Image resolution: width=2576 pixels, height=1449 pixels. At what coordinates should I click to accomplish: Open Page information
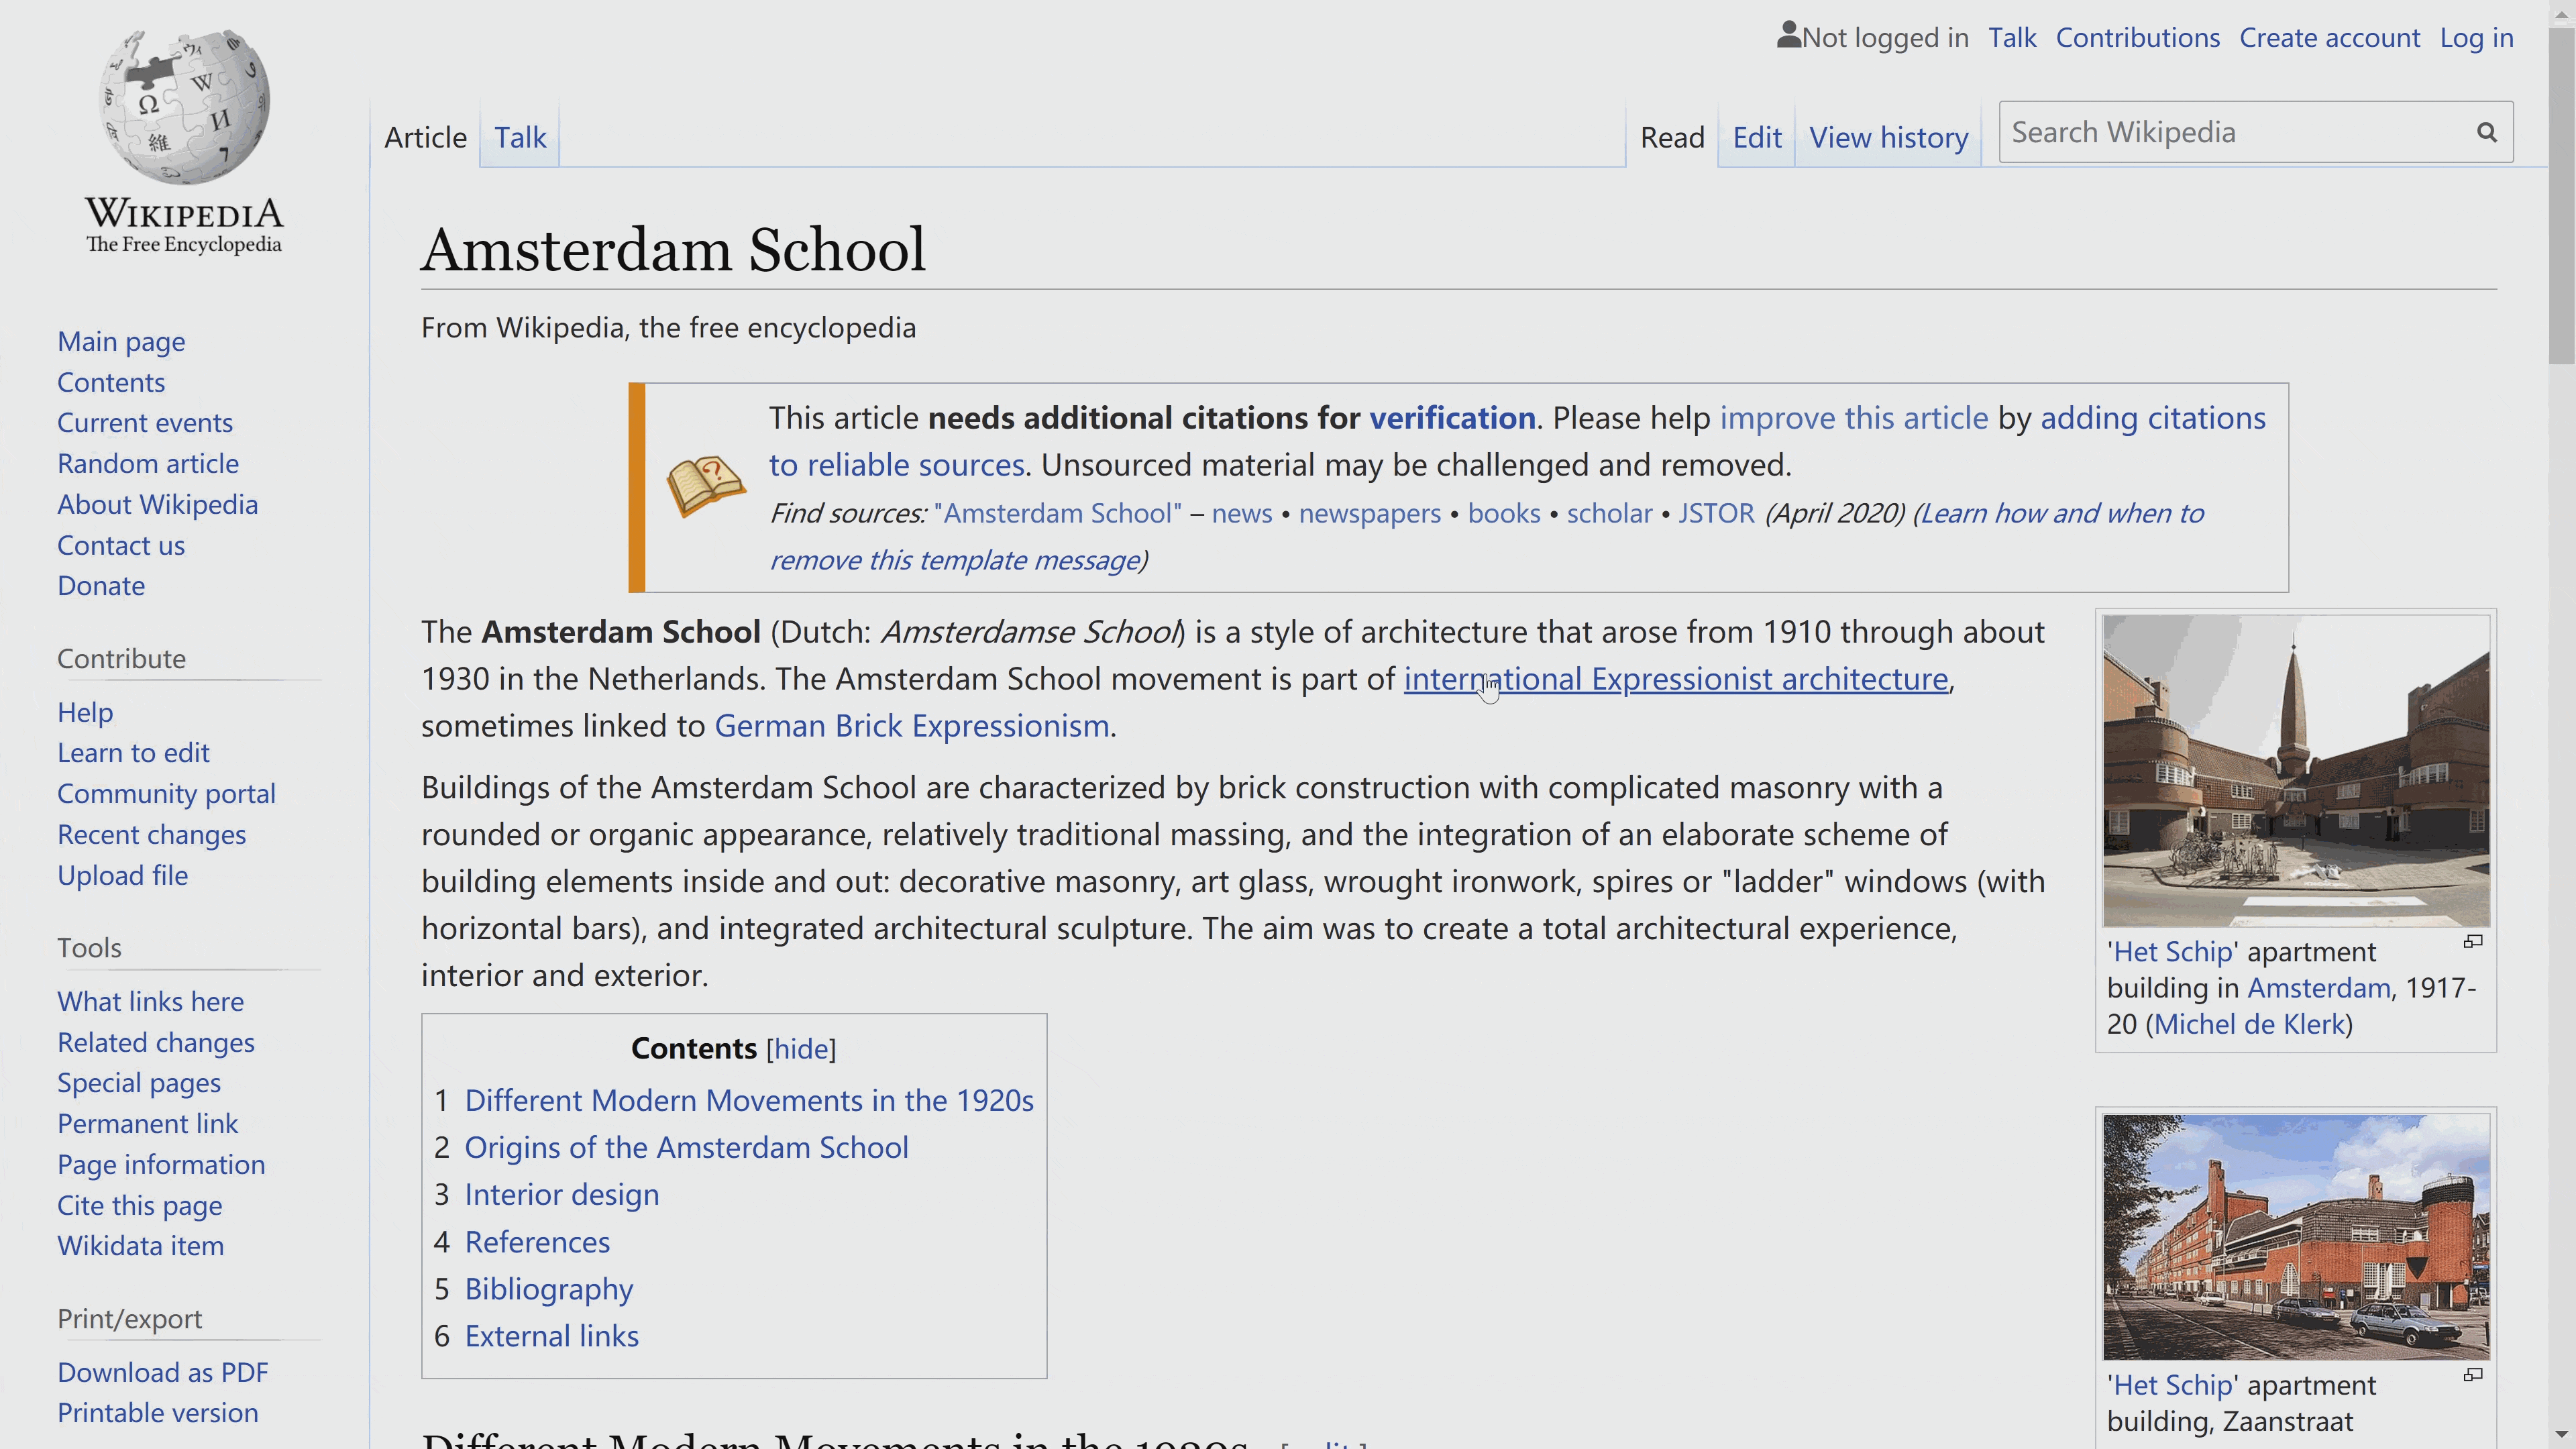tap(161, 1165)
